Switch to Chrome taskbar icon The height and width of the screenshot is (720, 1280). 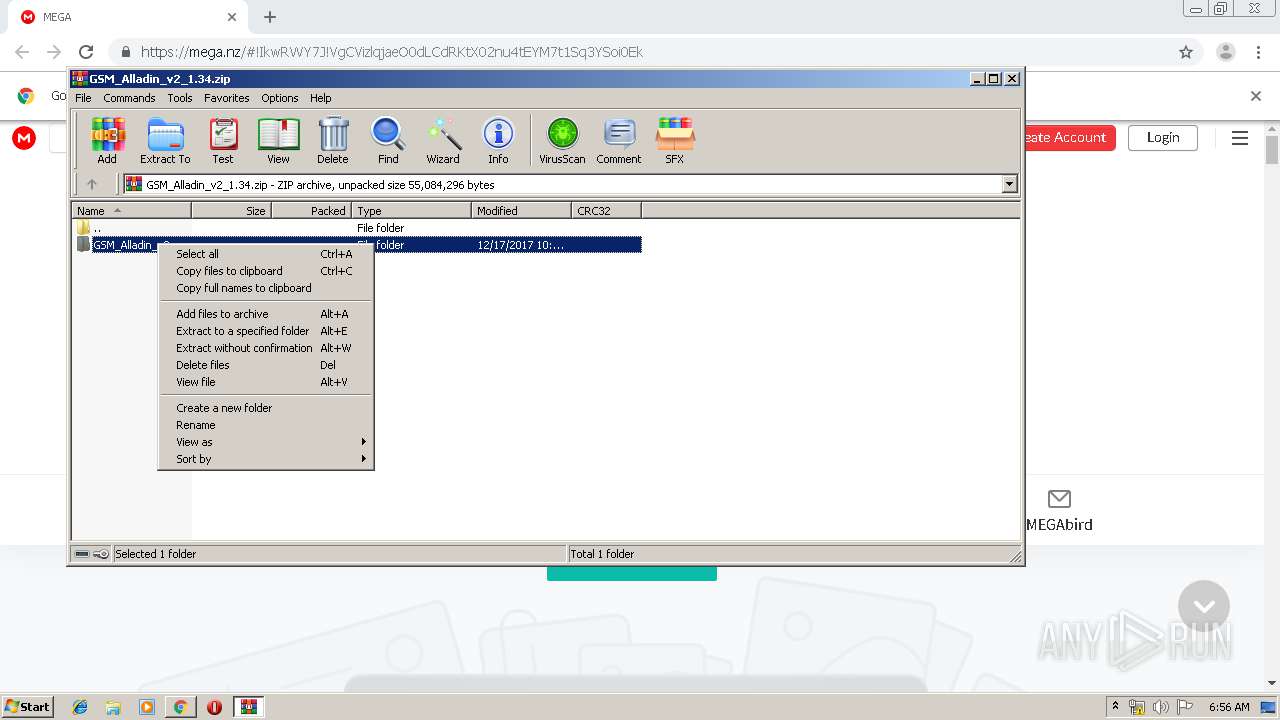(x=180, y=707)
